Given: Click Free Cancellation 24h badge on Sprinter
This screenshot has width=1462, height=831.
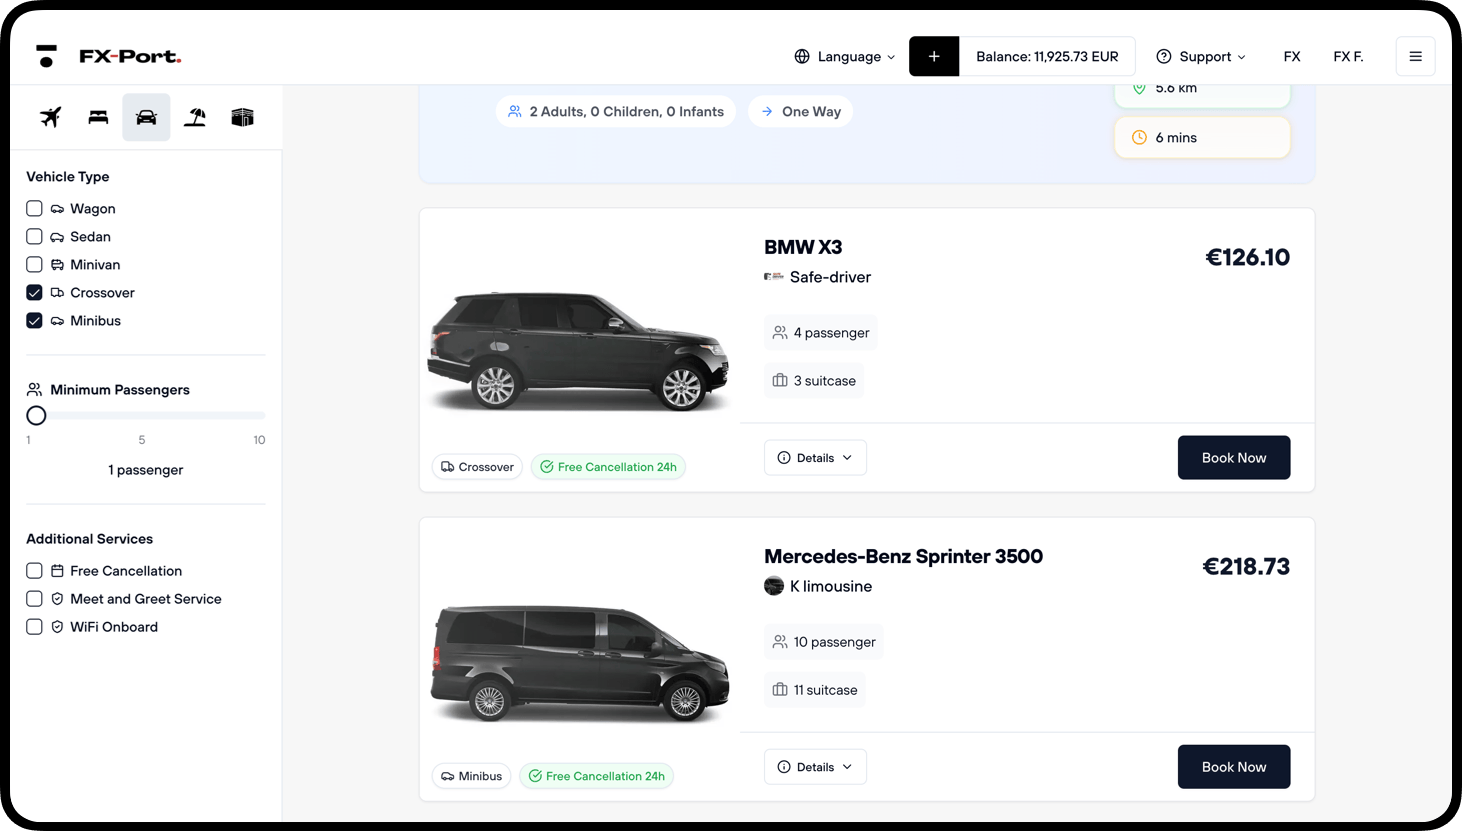Looking at the screenshot, I should pos(596,776).
